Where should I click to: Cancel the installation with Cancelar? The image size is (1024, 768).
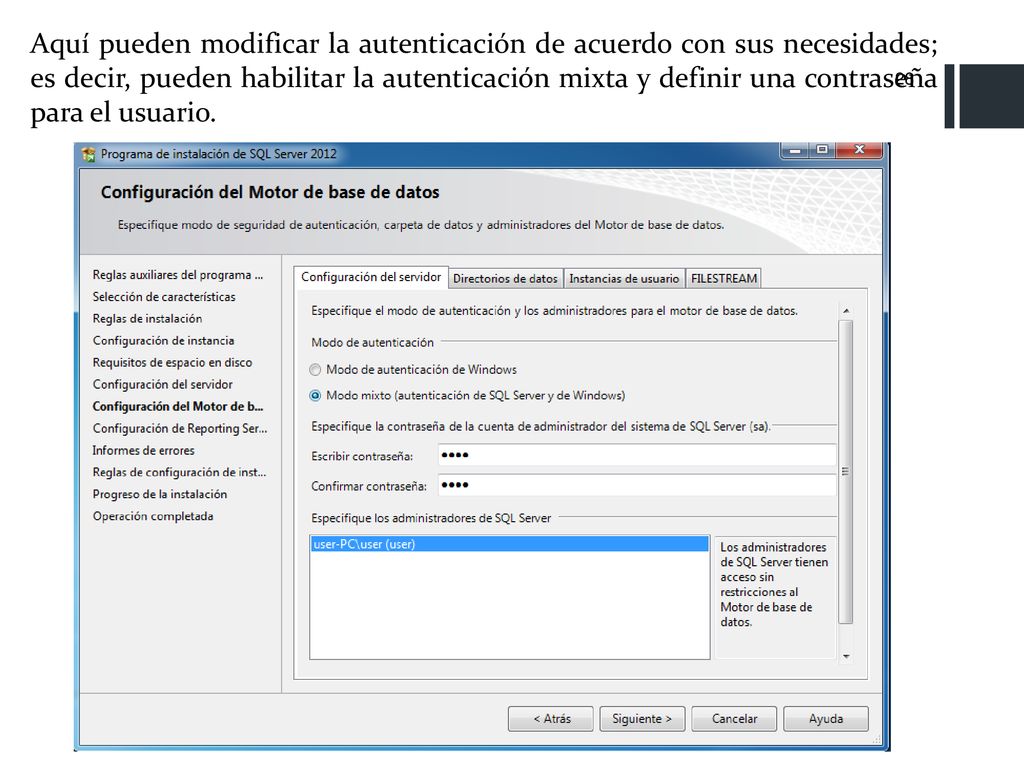[x=734, y=719]
